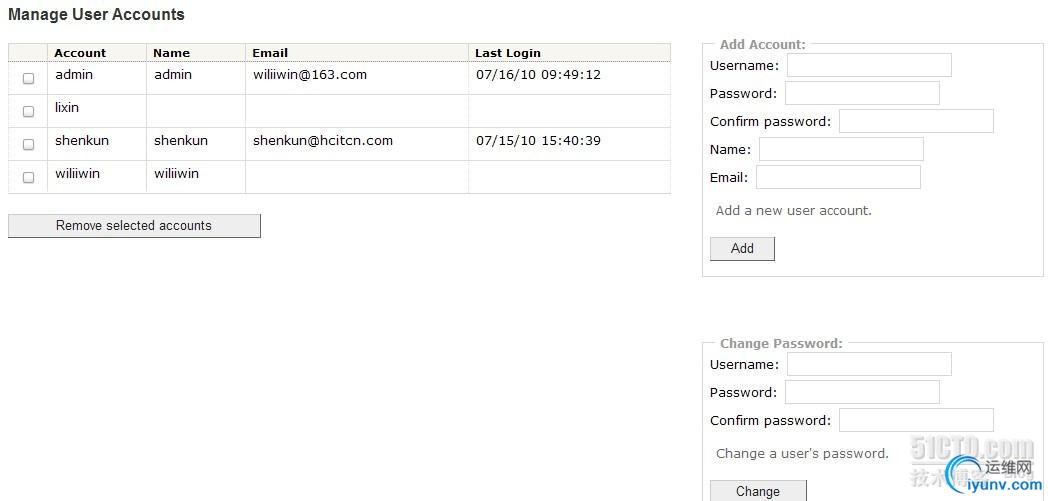This screenshot has height=501, width=1048.
Task: Focus Confirm password field in Change Password
Action: [x=916, y=421]
